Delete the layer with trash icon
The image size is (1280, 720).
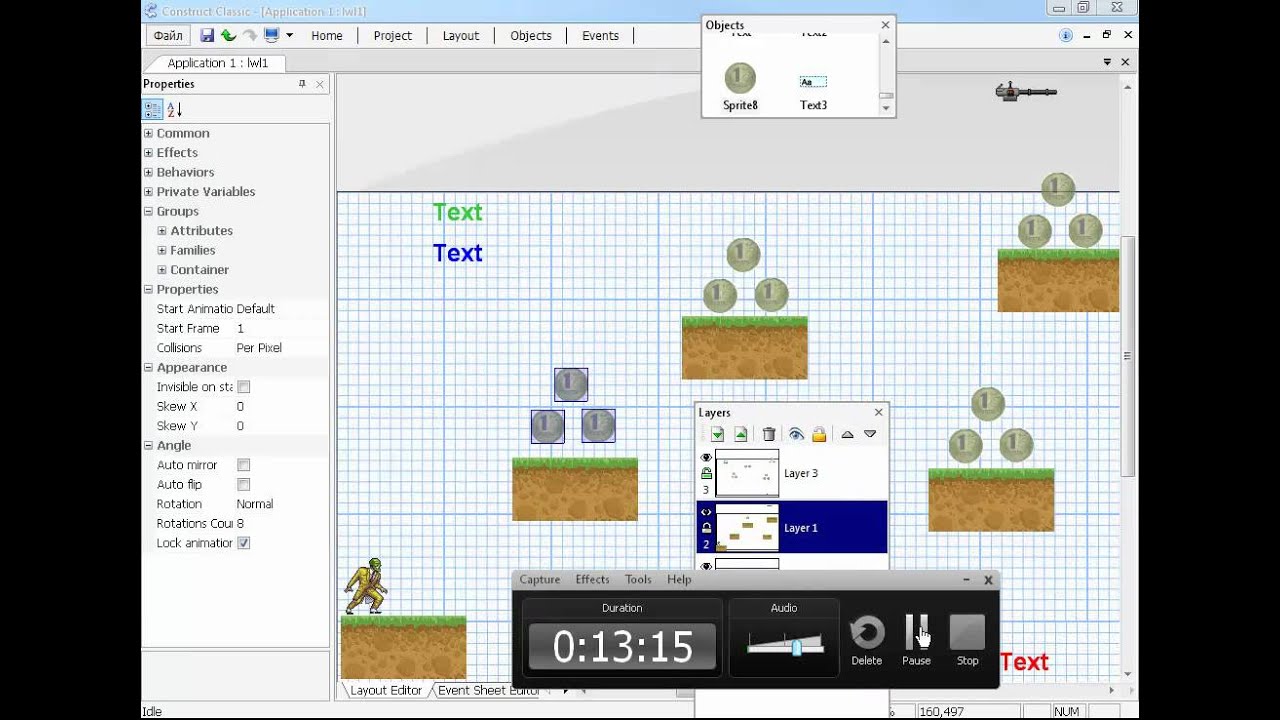pos(769,434)
